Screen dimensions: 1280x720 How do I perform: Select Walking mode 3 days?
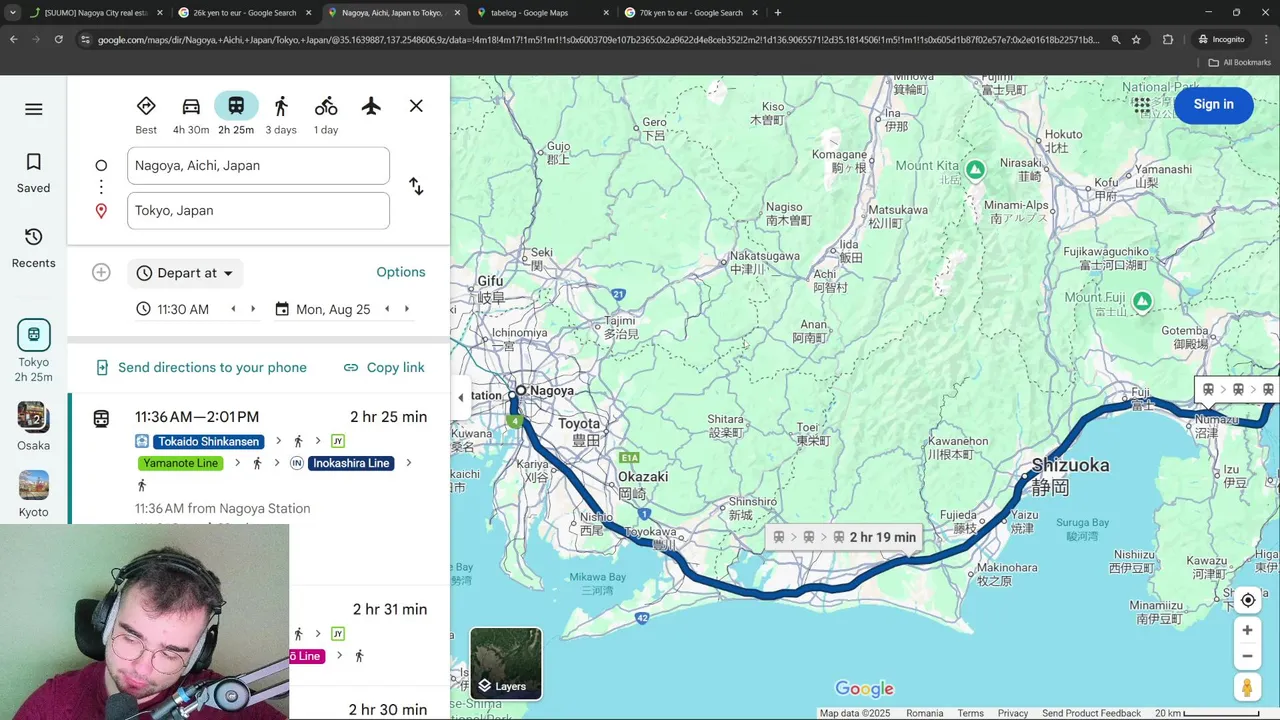click(x=281, y=115)
